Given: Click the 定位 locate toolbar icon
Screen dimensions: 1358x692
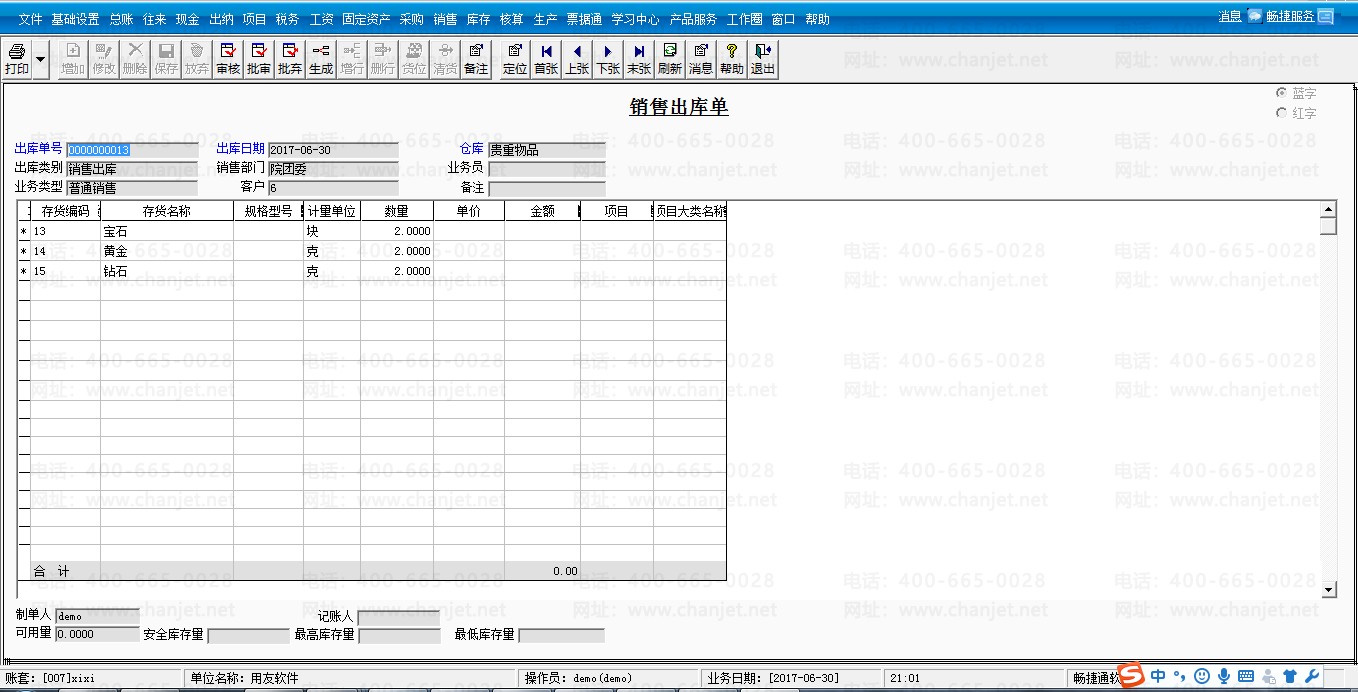Looking at the screenshot, I should [x=515, y=59].
